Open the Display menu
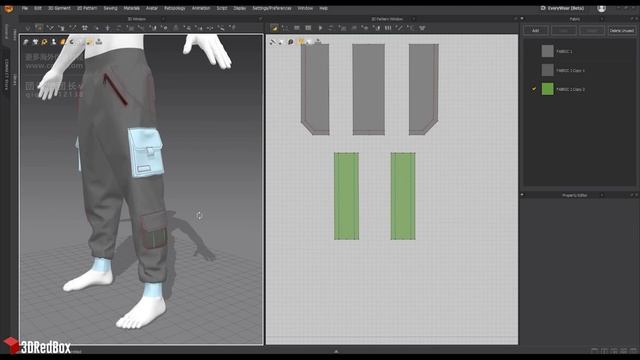Image resolution: width=640 pixels, height=360 pixels. [240, 8]
